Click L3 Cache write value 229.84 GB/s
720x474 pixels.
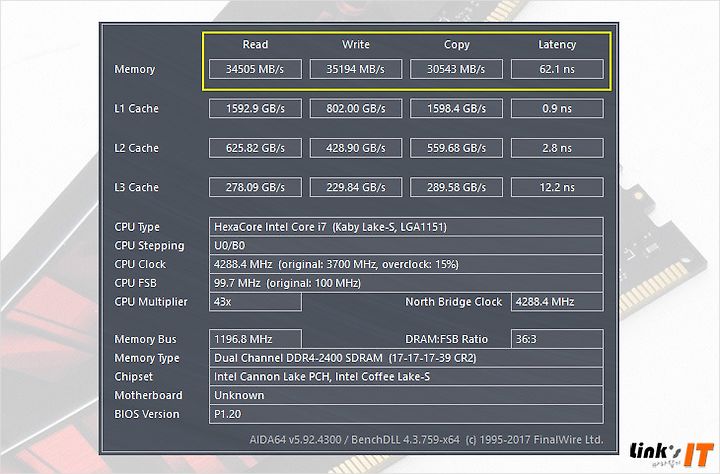pyautogui.click(x=356, y=187)
